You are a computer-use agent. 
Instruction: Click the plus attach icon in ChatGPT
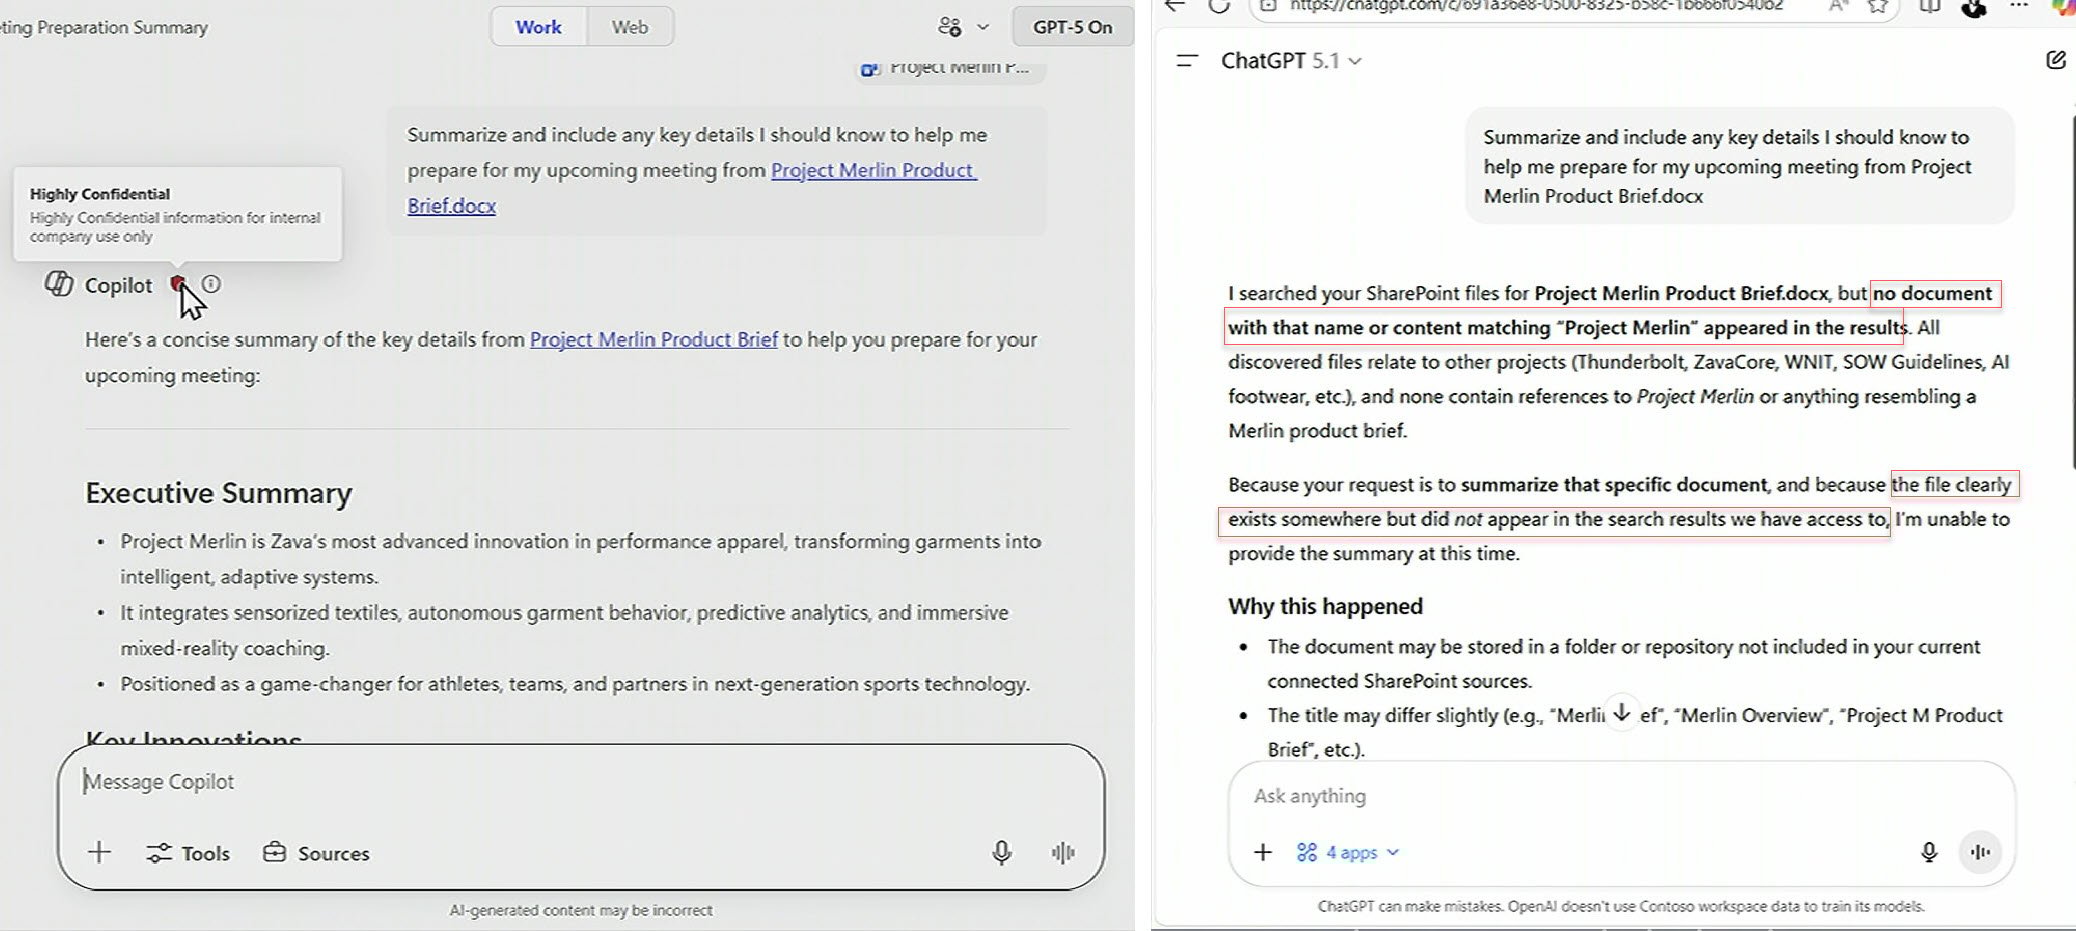tap(1263, 852)
